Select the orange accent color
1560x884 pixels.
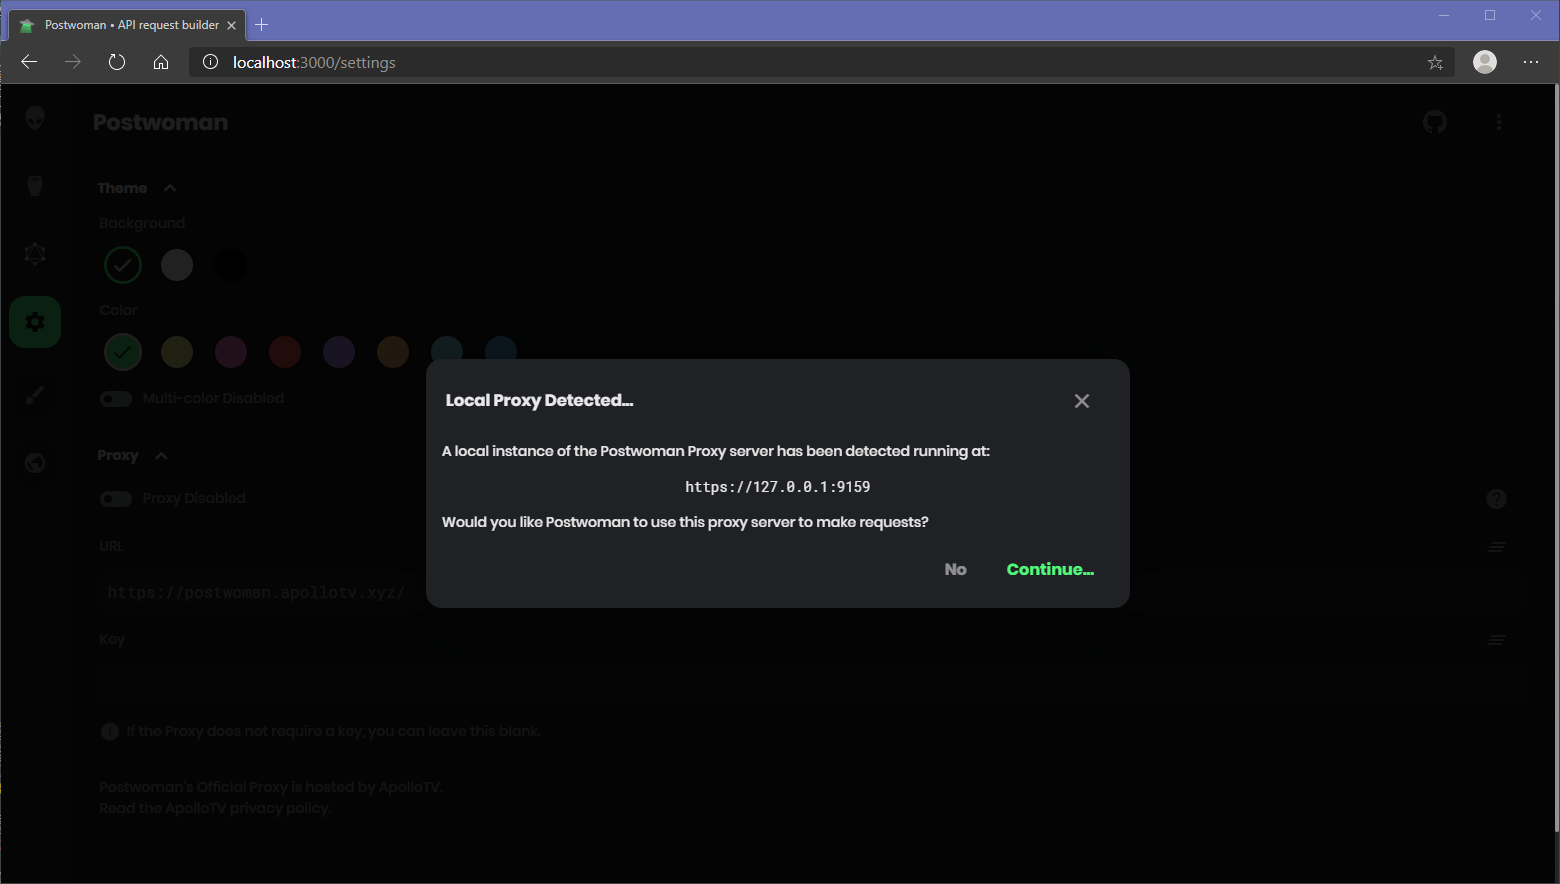pos(393,352)
